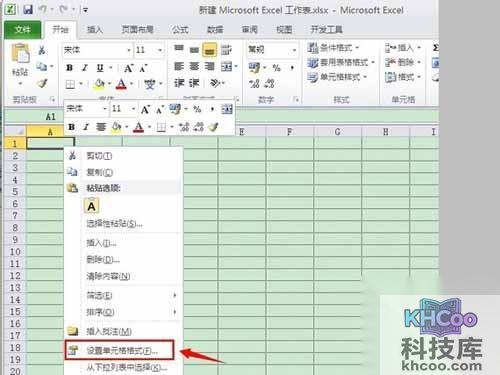Viewport: 500px width, 375px height.
Task: Decrease indent in ribbon alignment group
Action: pyautogui.click(x=179, y=83)
